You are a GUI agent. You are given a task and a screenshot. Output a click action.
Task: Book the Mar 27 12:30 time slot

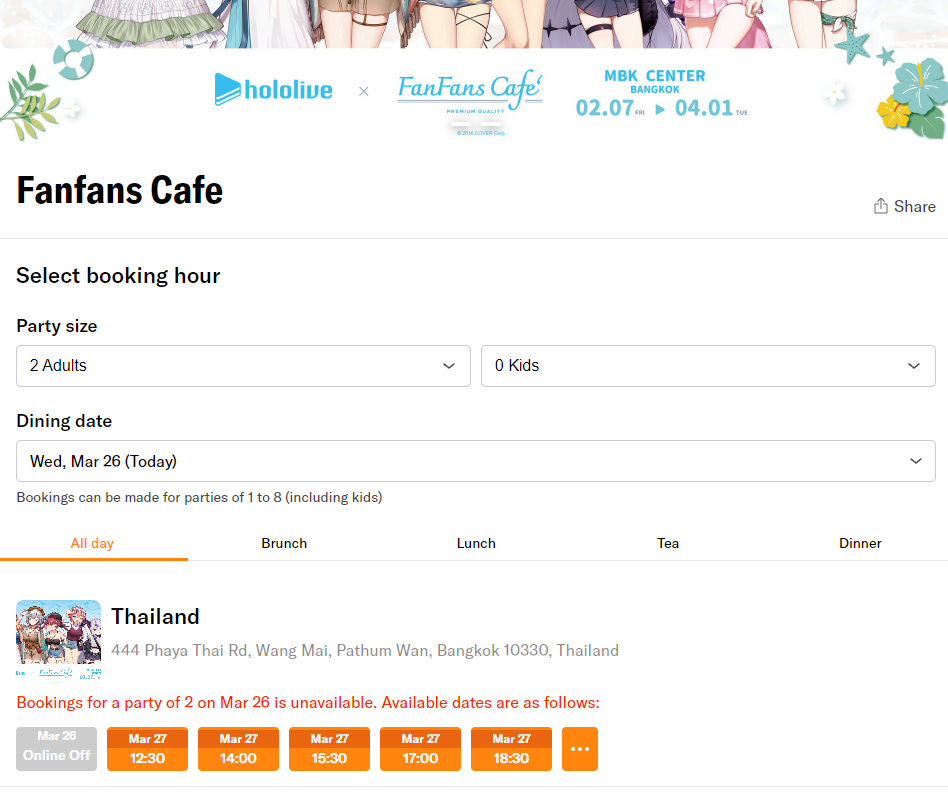click(x=147, y=749)
